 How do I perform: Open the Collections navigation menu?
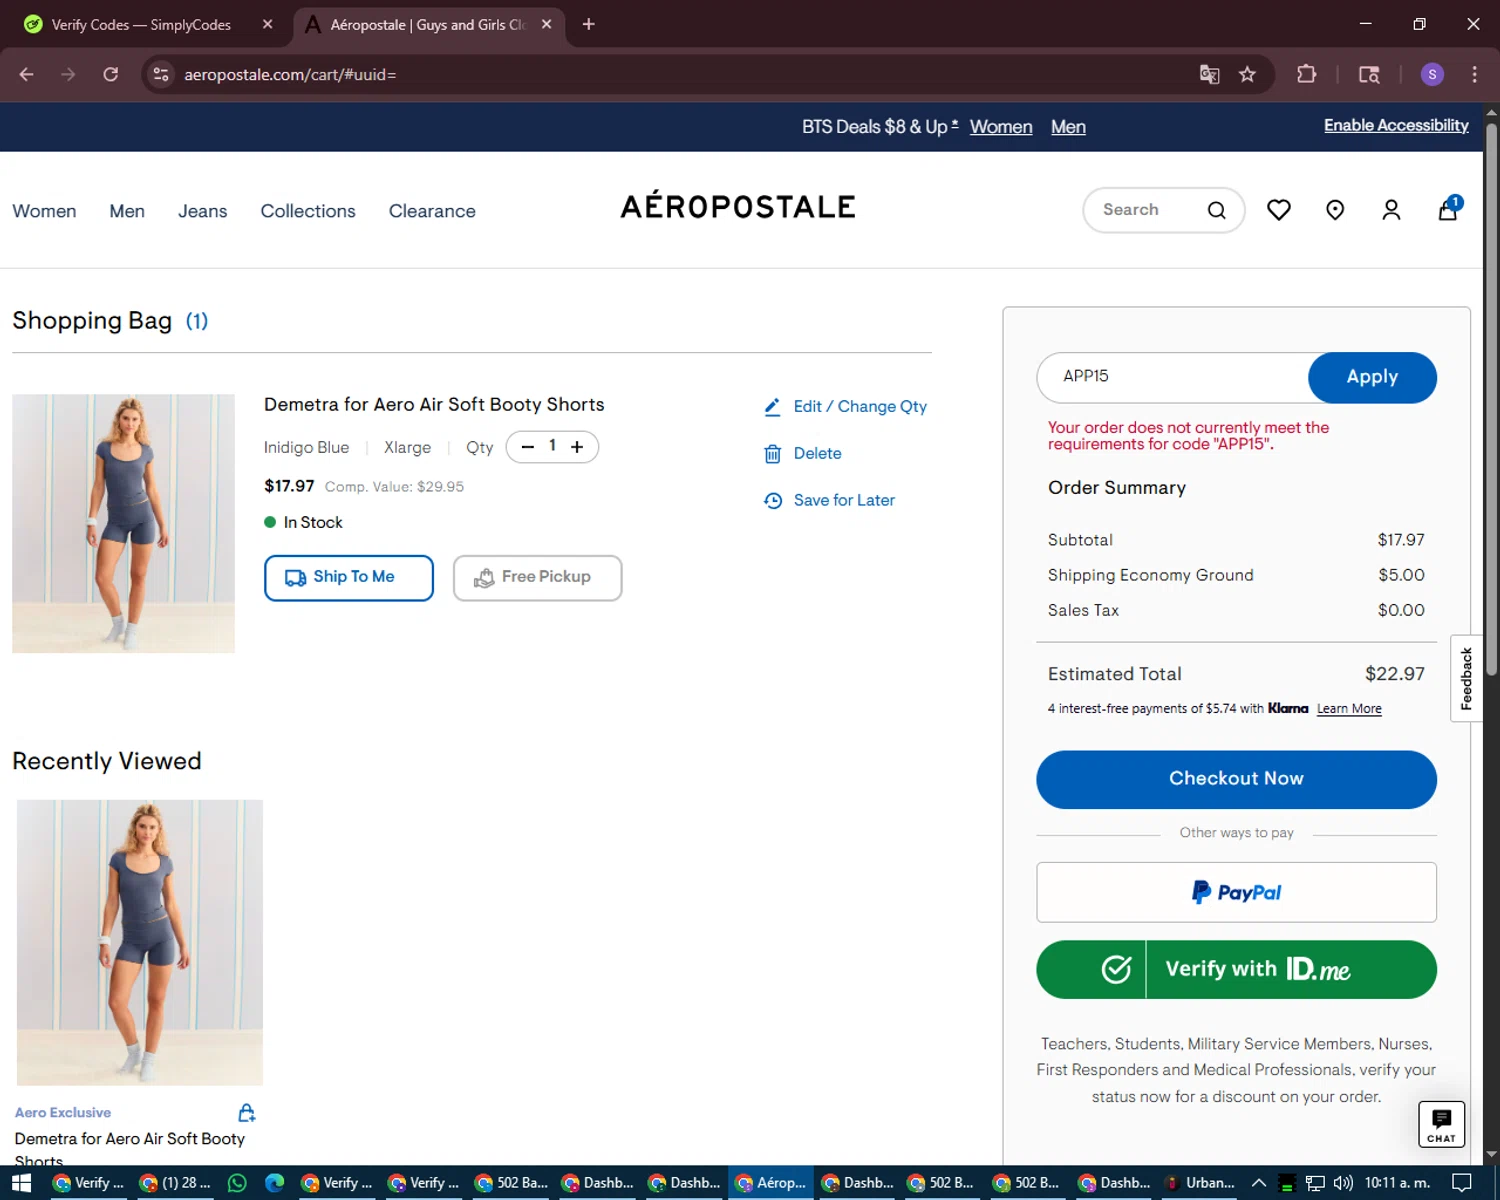click(308, 211)
